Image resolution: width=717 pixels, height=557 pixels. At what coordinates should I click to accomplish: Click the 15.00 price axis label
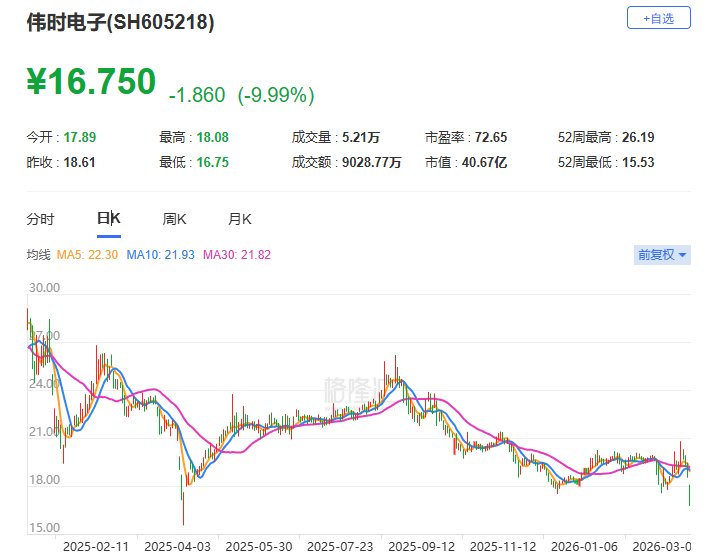point(44,528)
